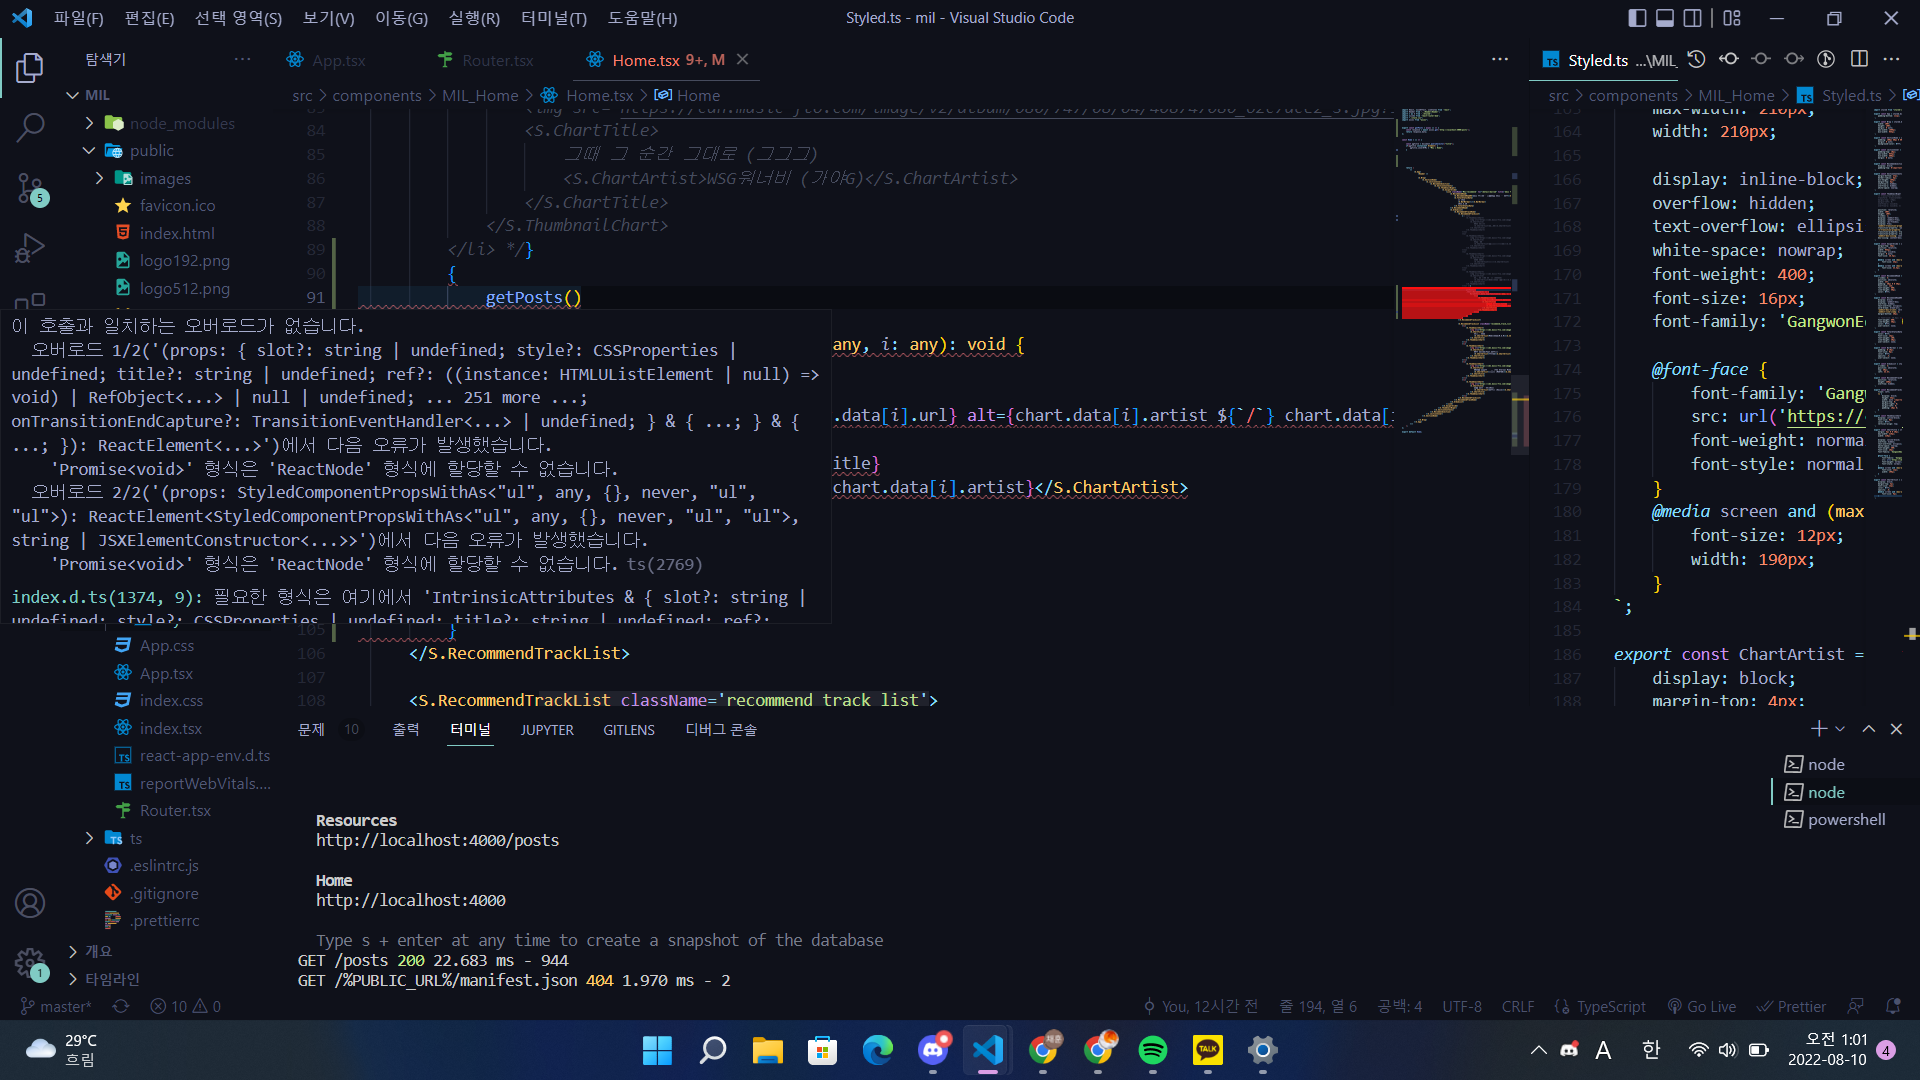
Task: Maximize the panel with the chevron-up icon
Action: tap(1868, 729)
